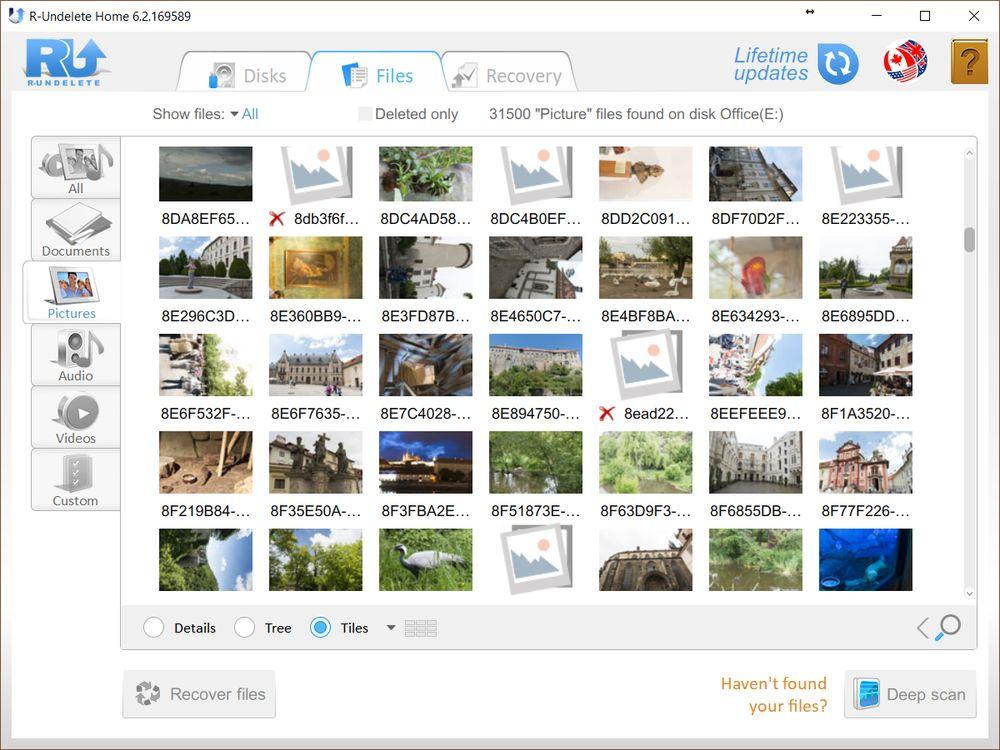The width and height of the screenshot is (1000, 750).
Task: Select thumbnail 8DC4AD58 plant picture
Action: click(x=425, y=173)
